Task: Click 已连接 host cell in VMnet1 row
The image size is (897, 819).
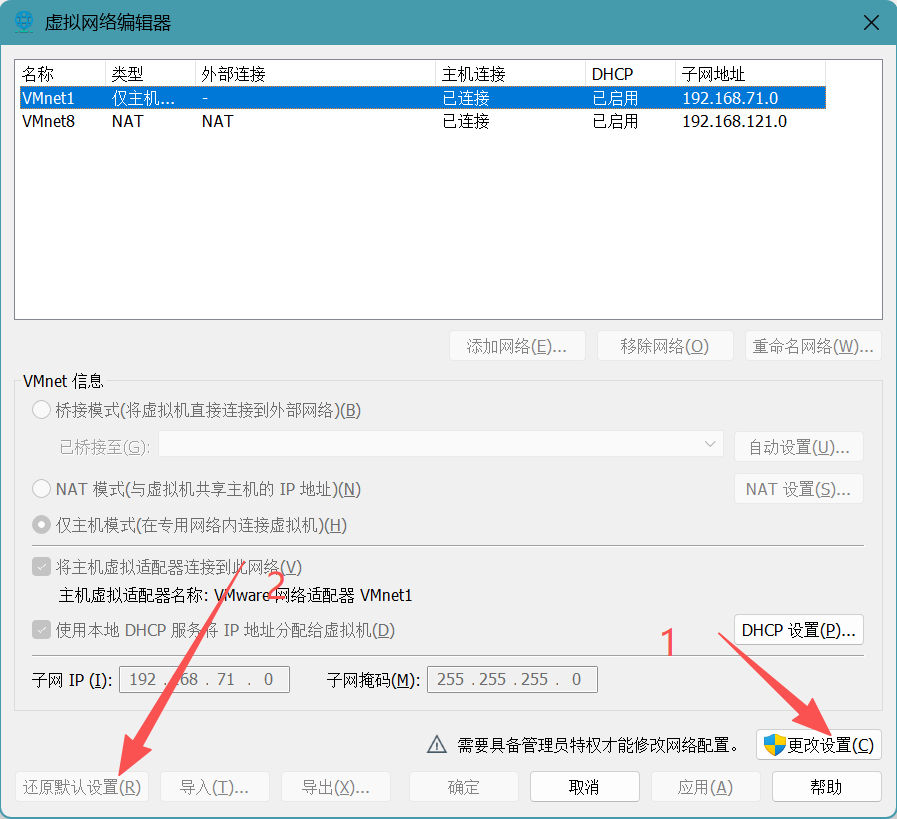Action: click(x=466, y=98)
